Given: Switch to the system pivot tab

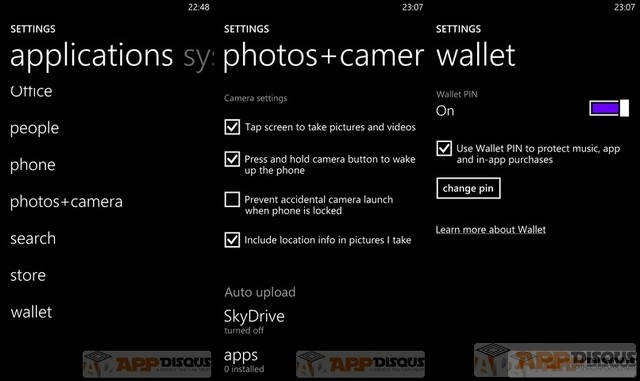Looking at the screenshot, I should pos(198,57).
